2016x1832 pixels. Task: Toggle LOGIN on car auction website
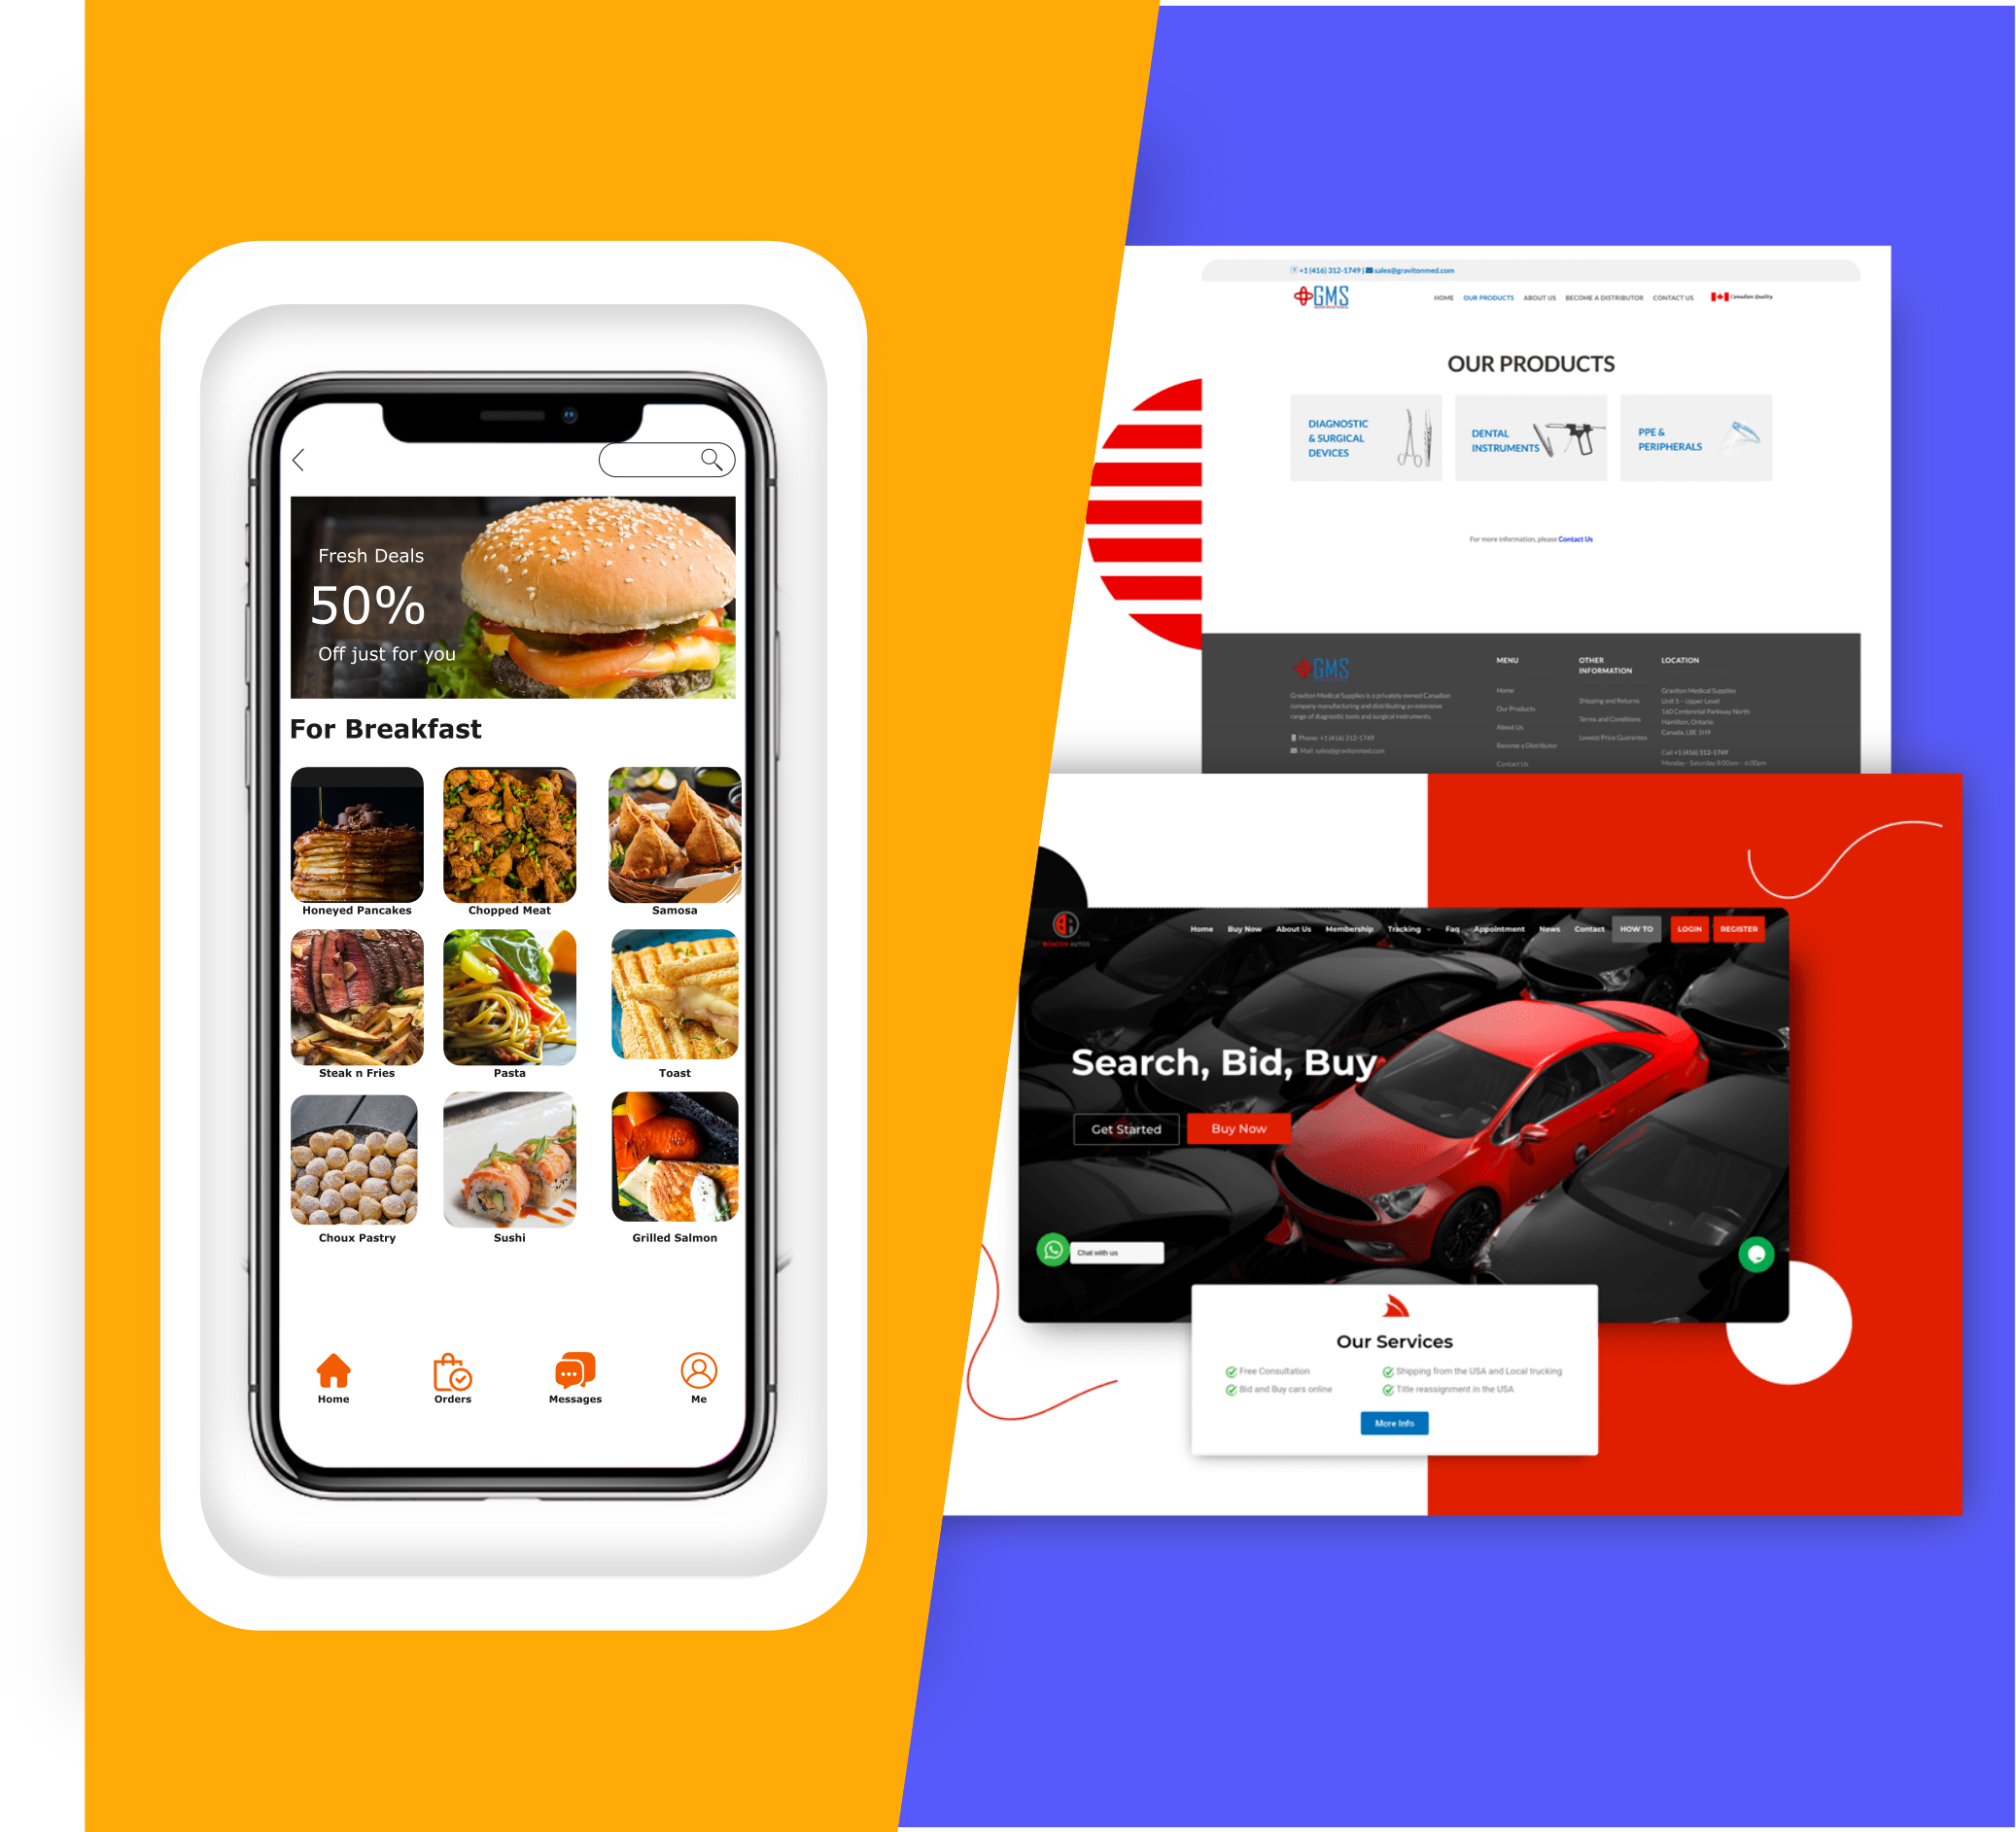click(1696, 927)
